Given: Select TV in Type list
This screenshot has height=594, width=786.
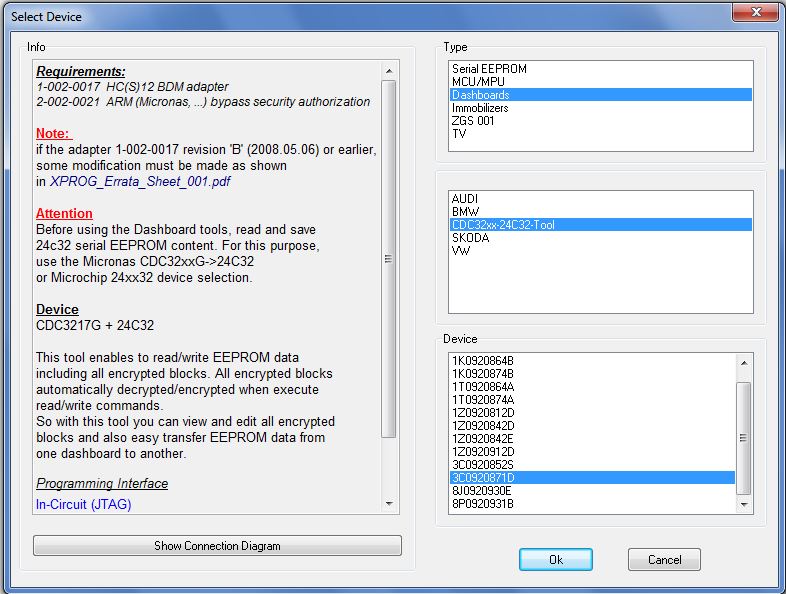Looking at the screenshot, I should pos(601,134).
